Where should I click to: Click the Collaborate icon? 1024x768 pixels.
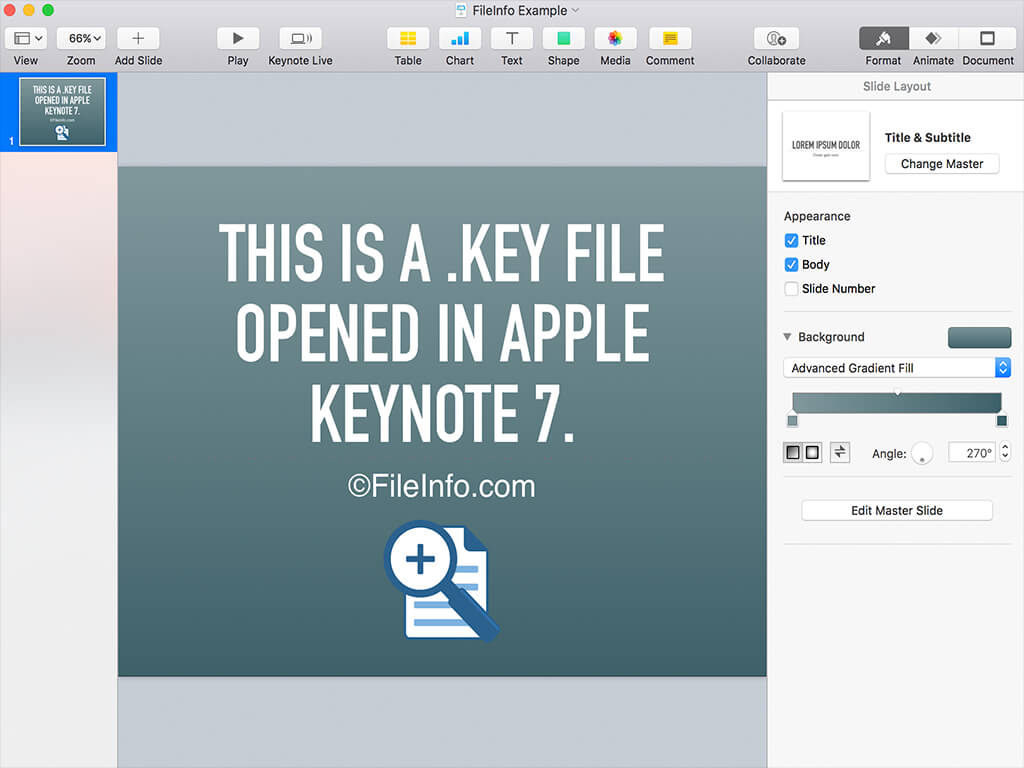pyautogui.click(x=776, y=39)
